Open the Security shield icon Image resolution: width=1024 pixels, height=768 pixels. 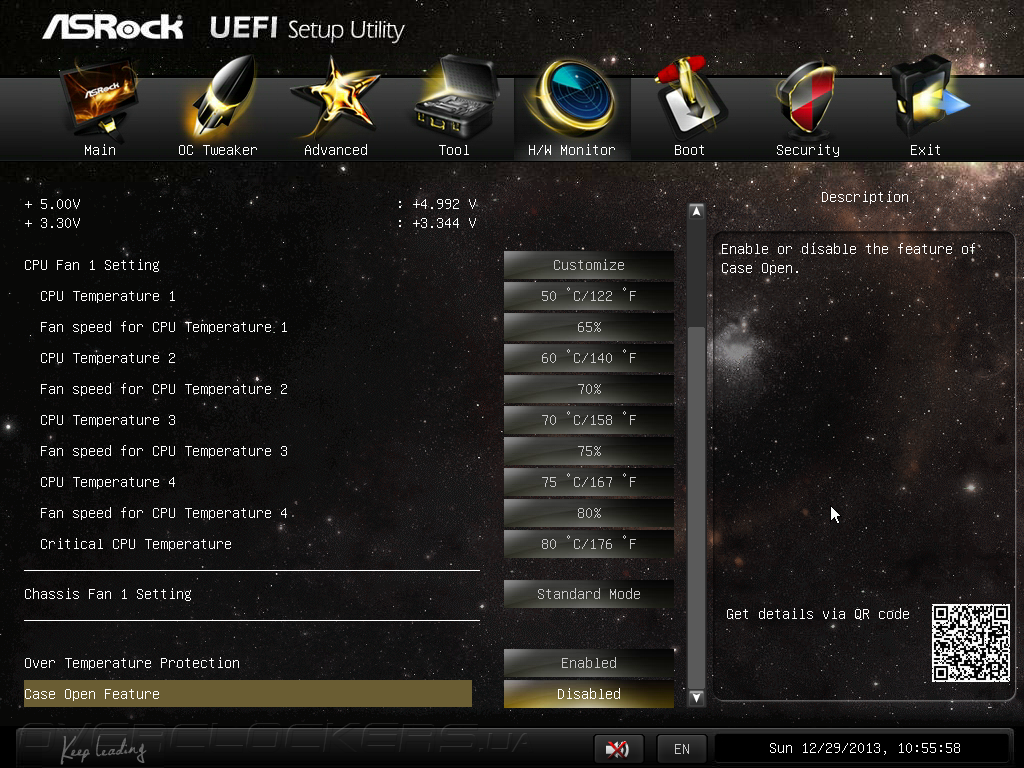(x=807, y=98)
